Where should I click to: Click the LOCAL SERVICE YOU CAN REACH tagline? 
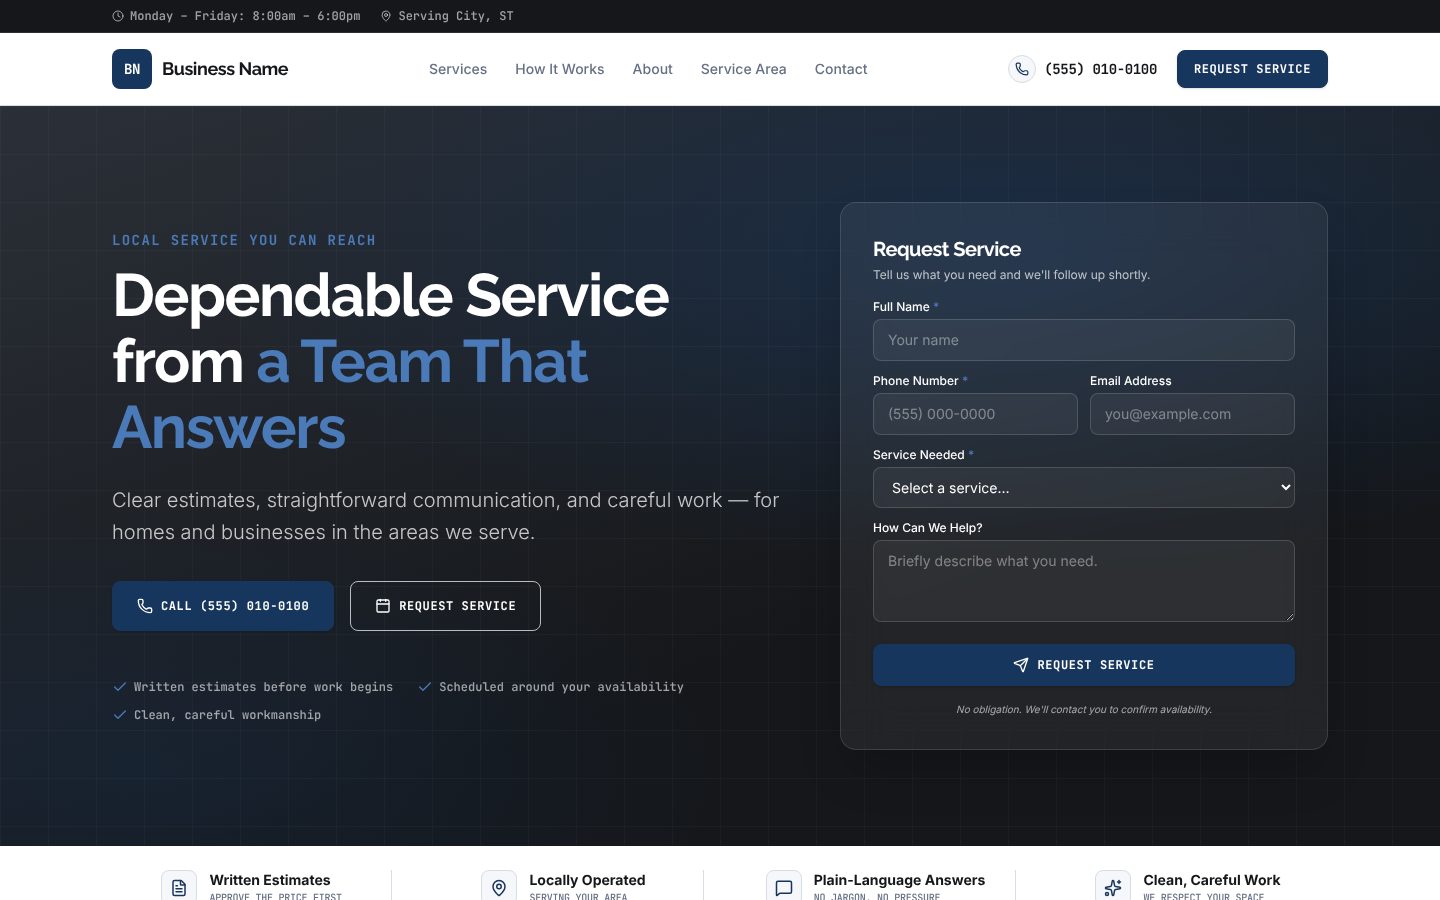click(244, 240)
